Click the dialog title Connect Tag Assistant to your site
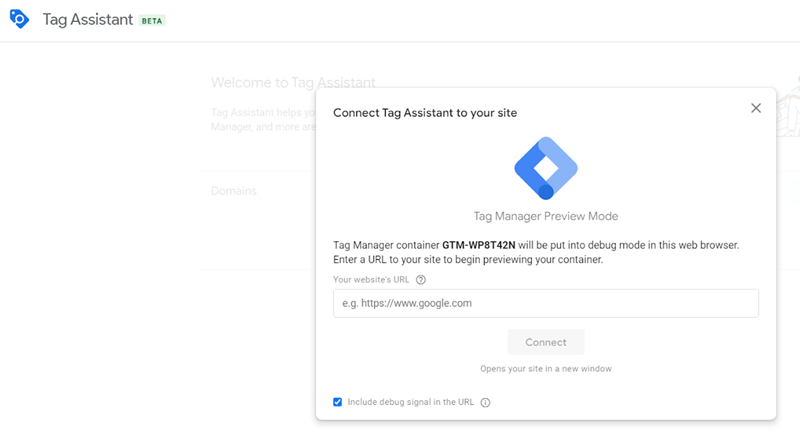Viewport: 800px width, 439px height. click(425, 113)
